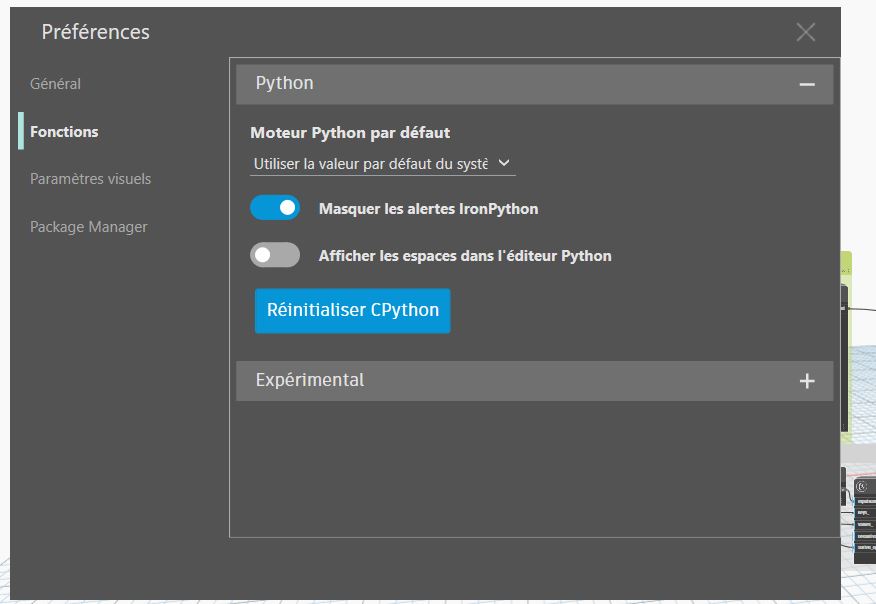Click the 'Masquer les alertes IronPython' label
This screenshot has height=604, width=876.
[x=428, y=209]
